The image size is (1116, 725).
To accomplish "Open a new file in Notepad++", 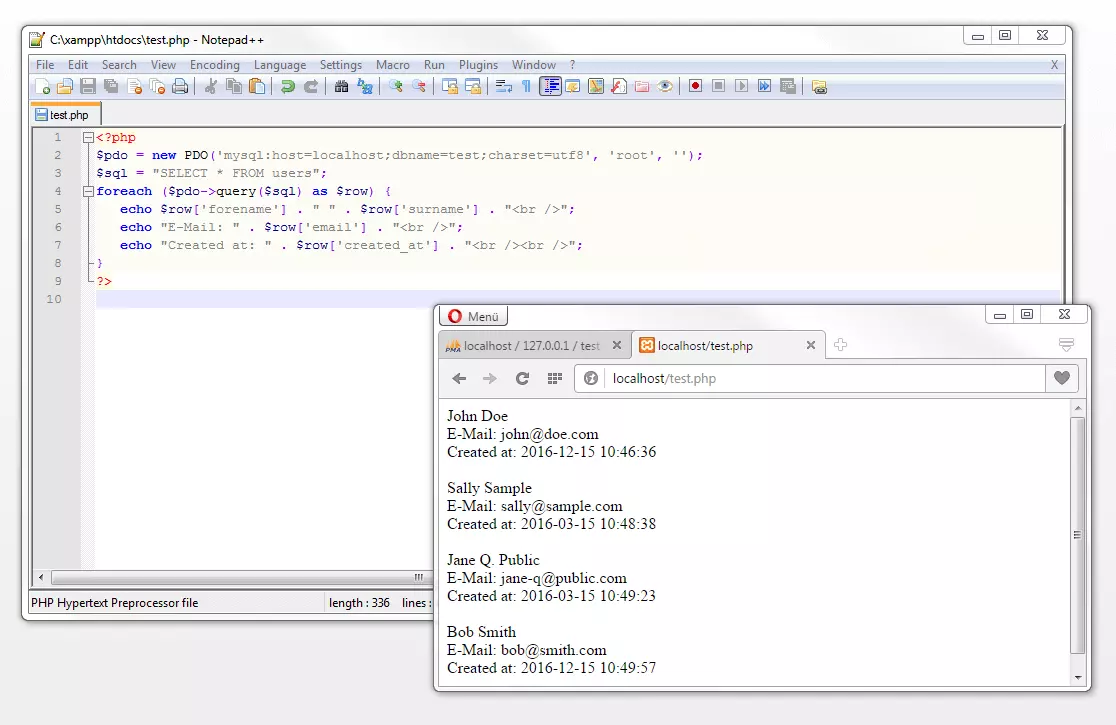I will coord(43,86).
